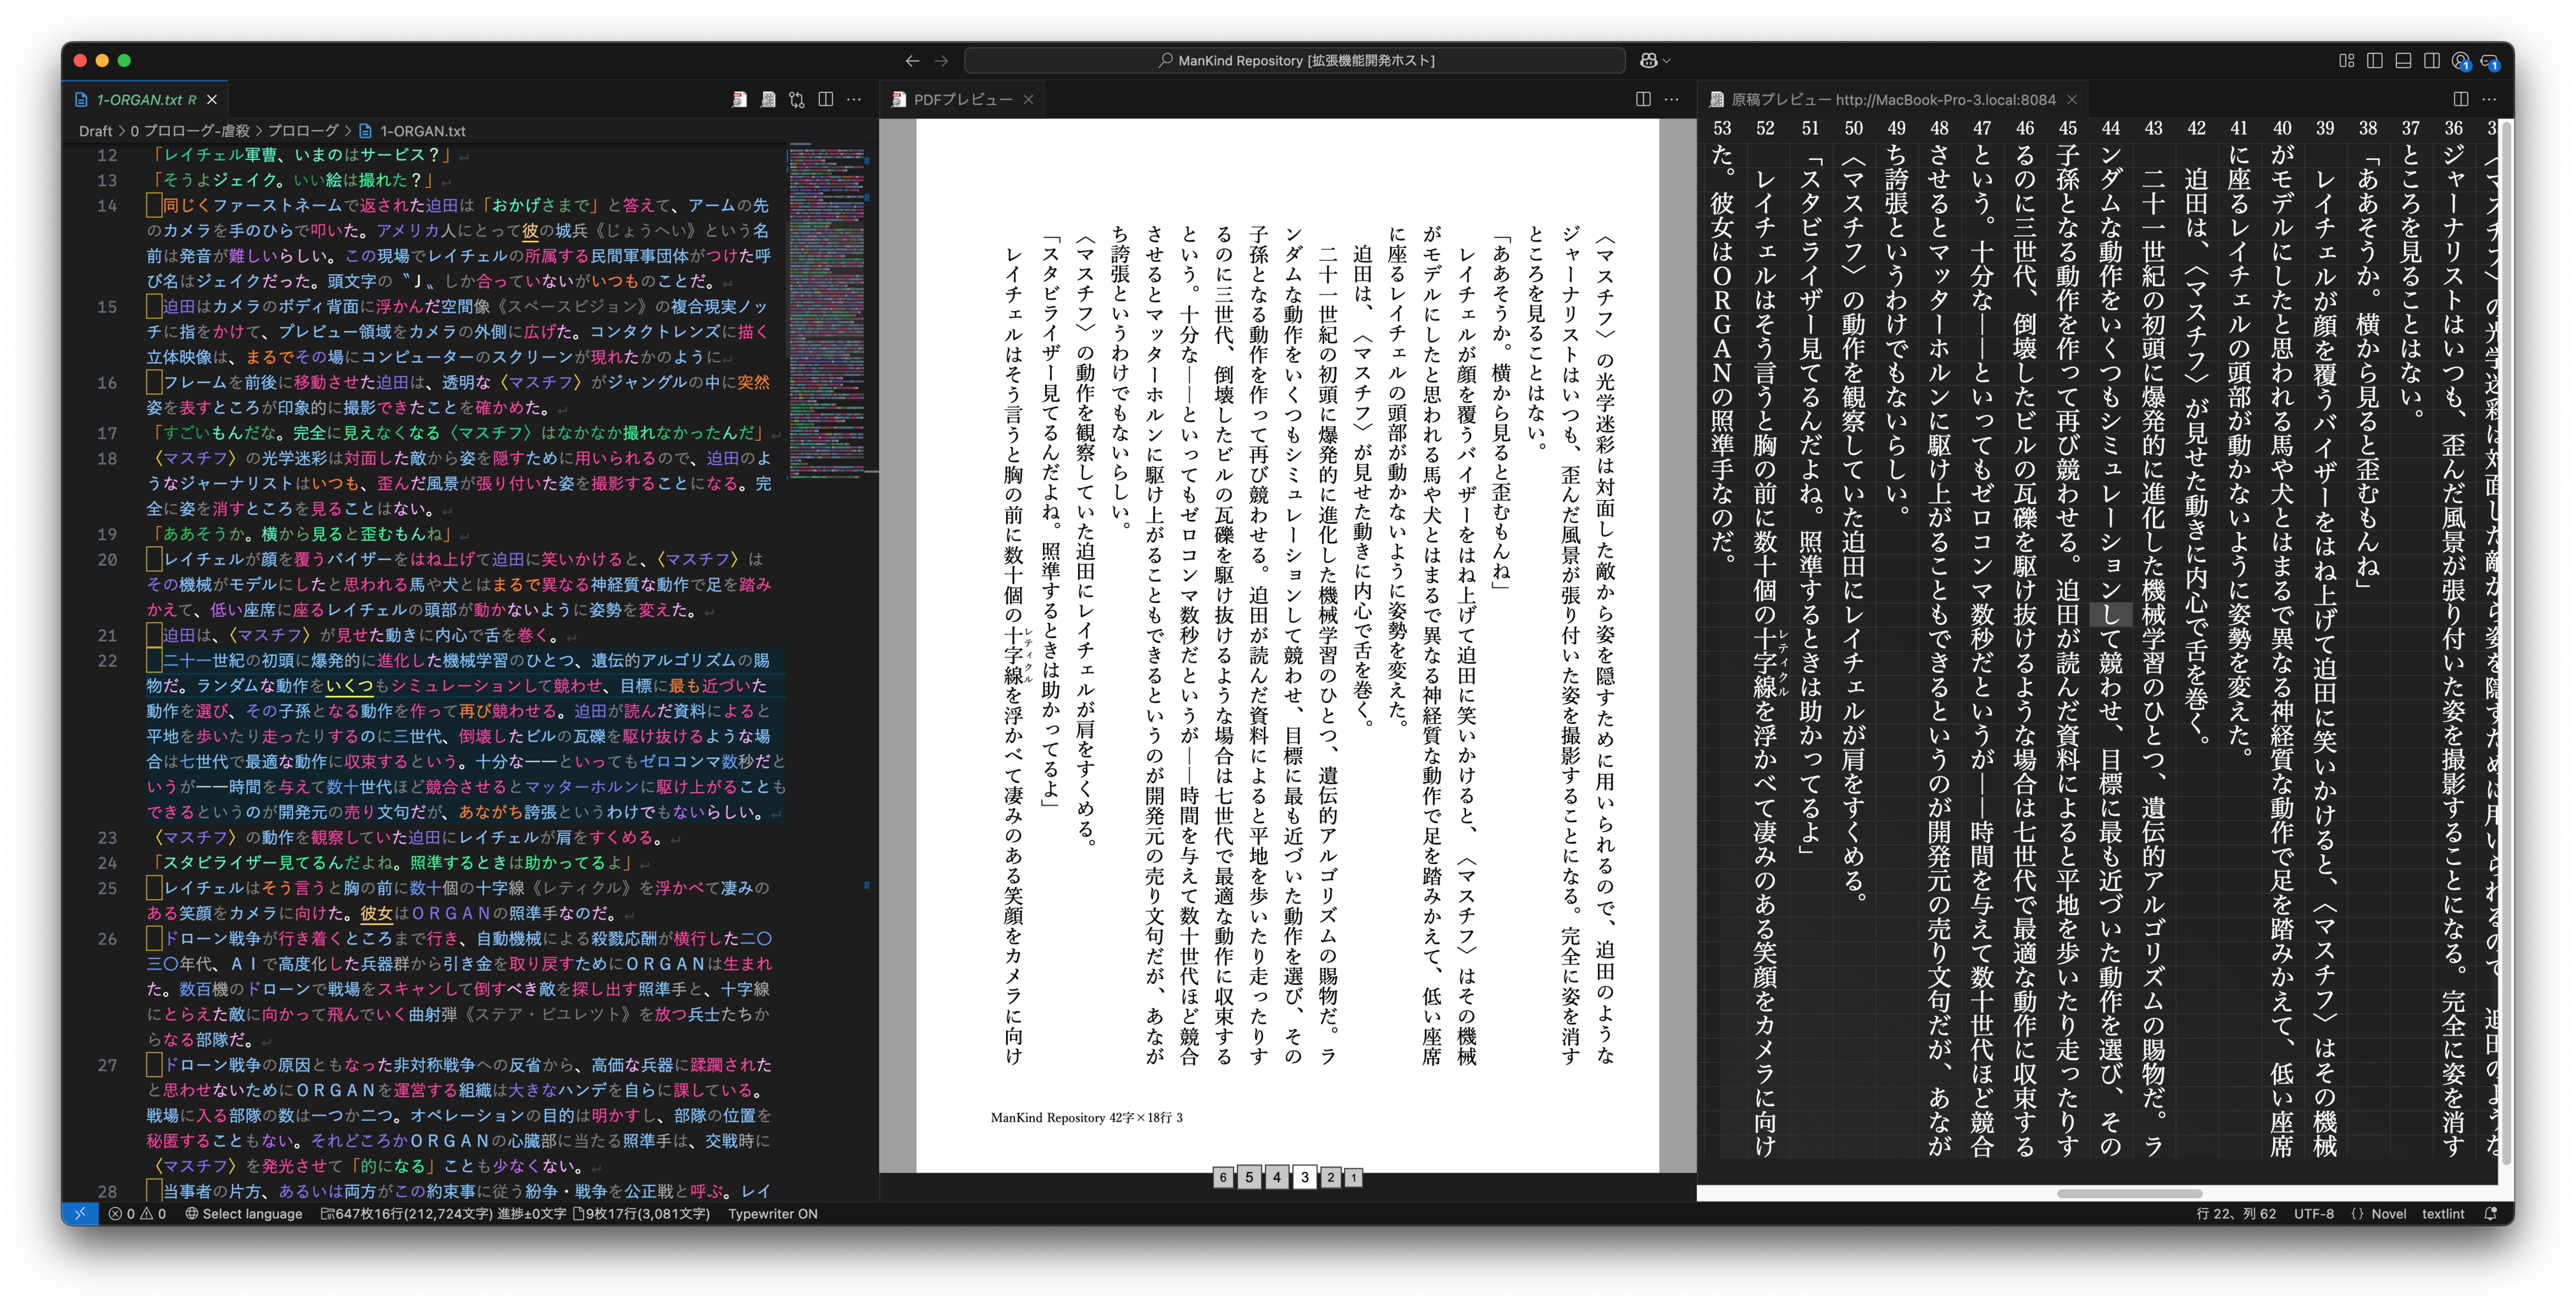The height and width of the screenshot is (1307, 2576).
Task: Jump to PDF page 5
Action: point(1249,1177)
